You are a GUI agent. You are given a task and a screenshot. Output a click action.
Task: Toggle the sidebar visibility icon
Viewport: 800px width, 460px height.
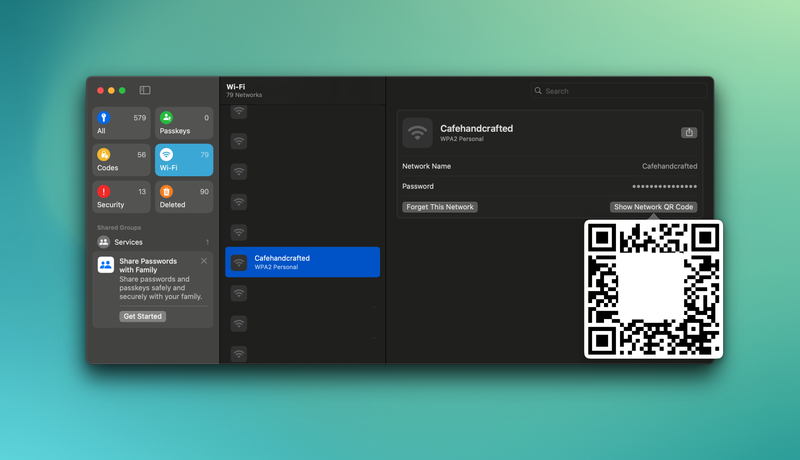(x=145, y=90)
